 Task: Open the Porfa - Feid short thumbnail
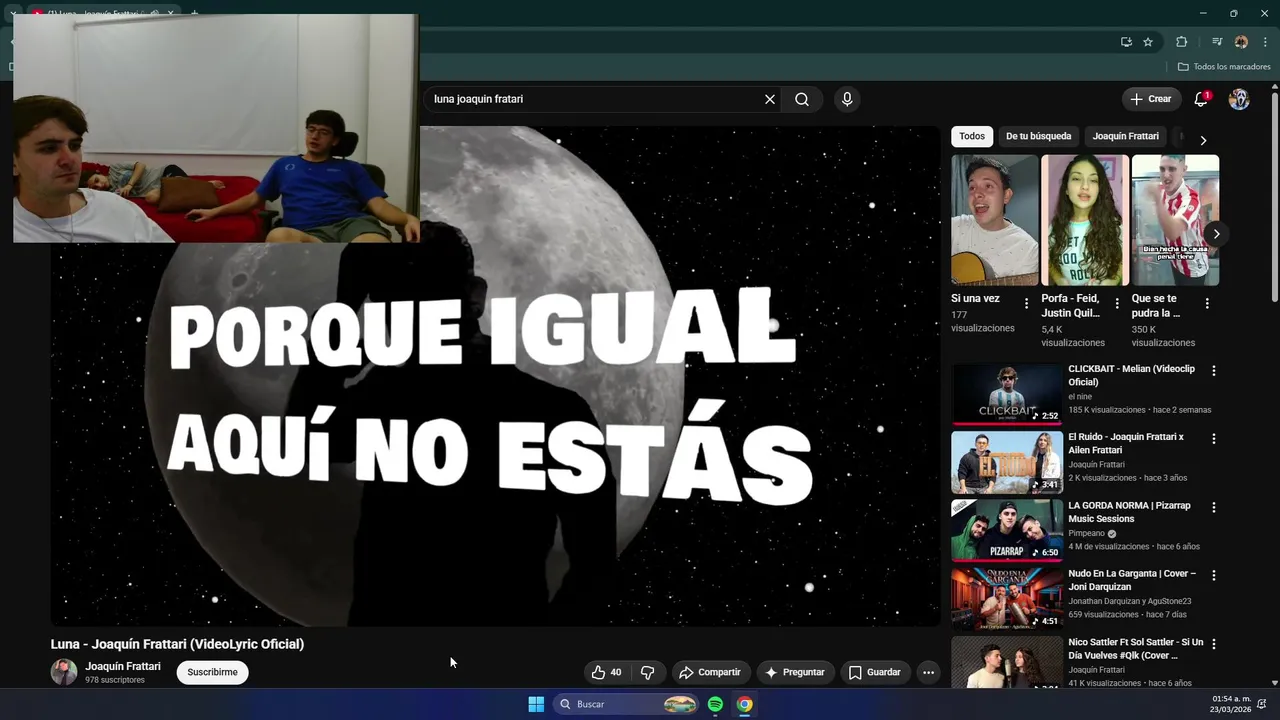click(1085, 220)
